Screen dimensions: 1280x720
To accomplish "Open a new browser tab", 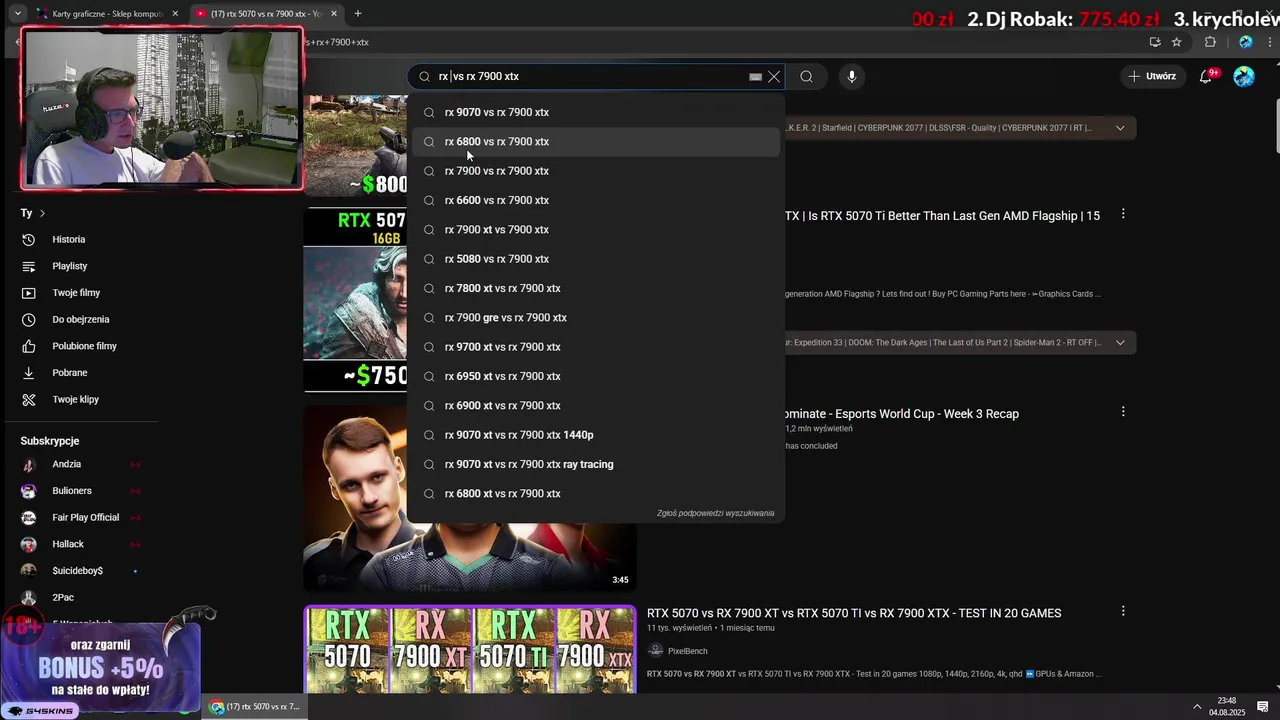I will point(358,13).
